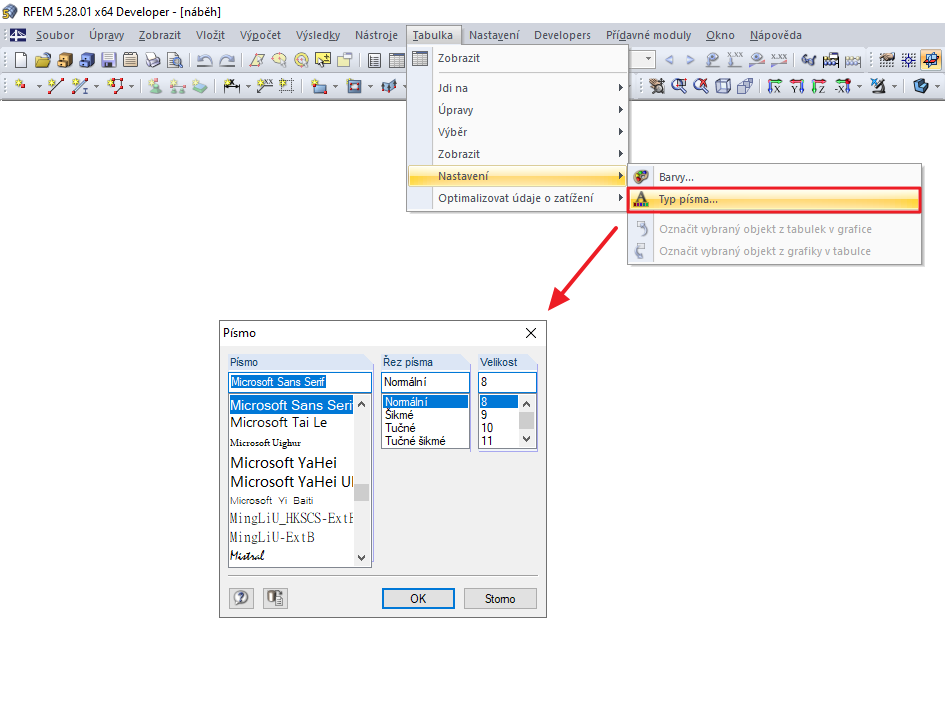This screenshot has height=708, width=945.
Task: Close the Písmo dialog
Action: click(530, 333)
